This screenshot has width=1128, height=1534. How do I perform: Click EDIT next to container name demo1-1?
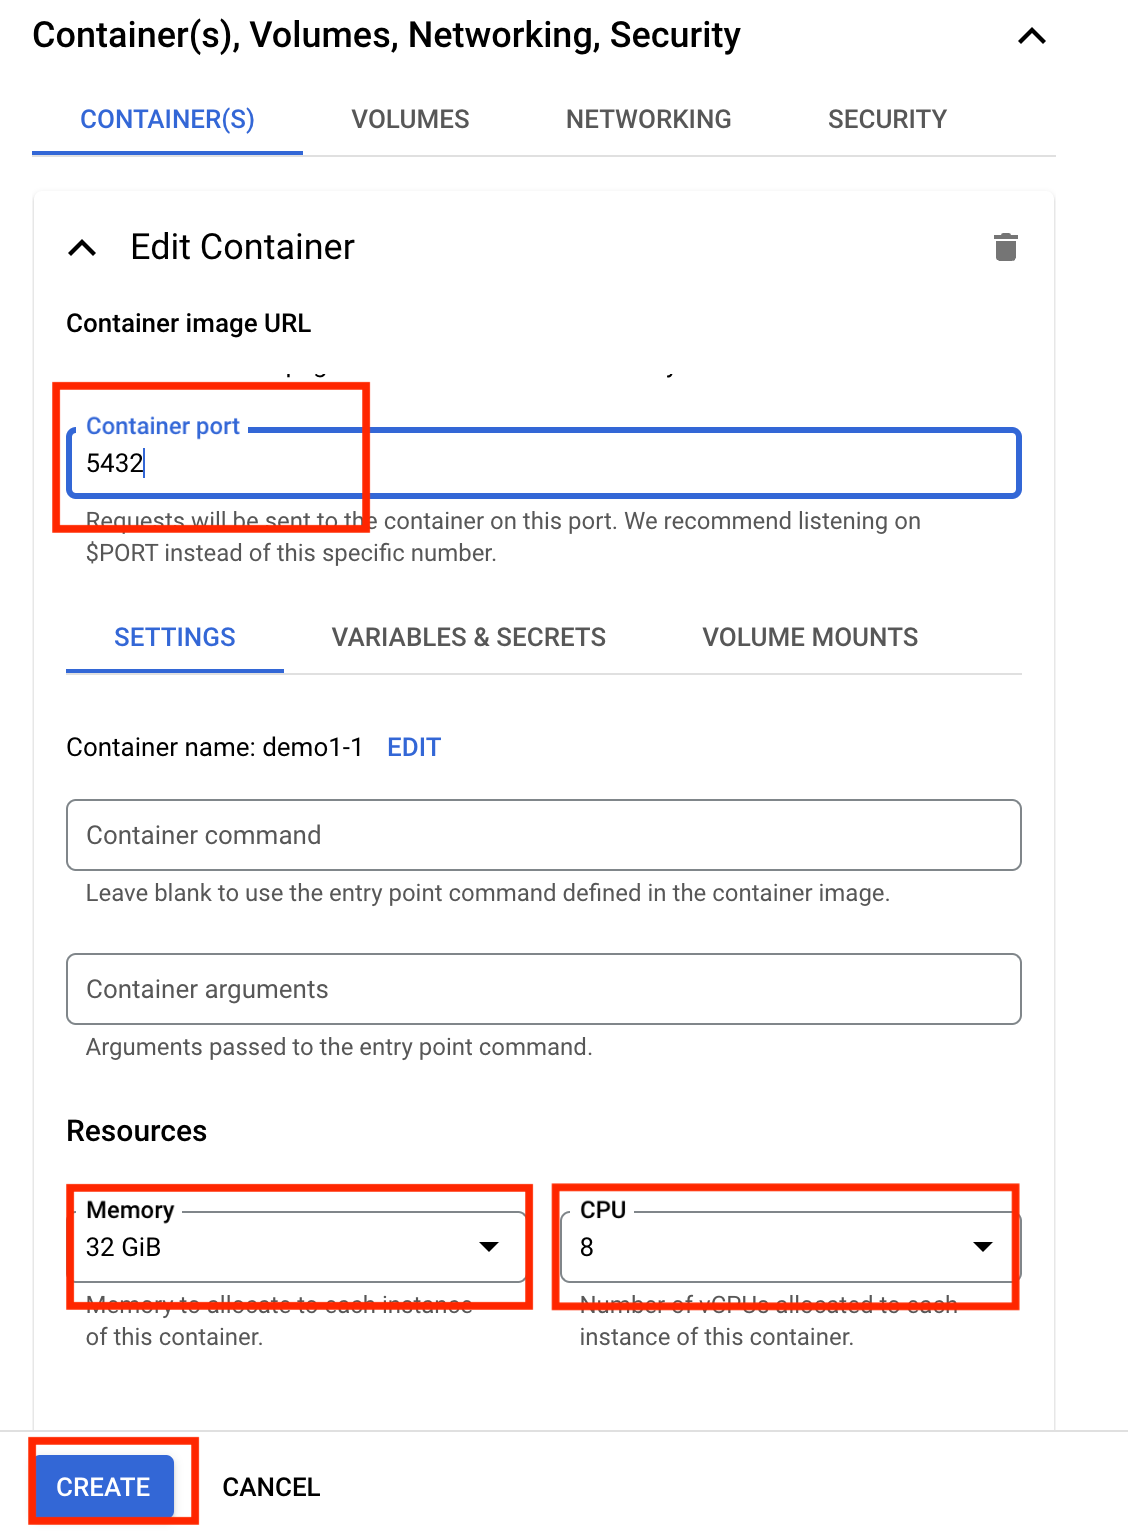click(413, 747)
